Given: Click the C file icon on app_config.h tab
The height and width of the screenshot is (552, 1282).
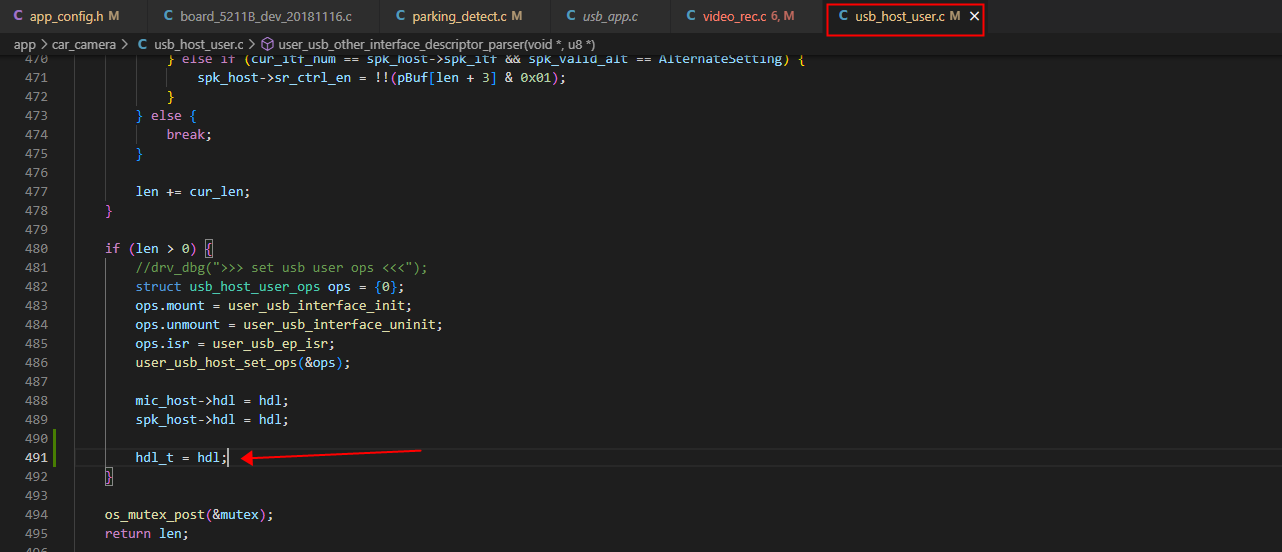Looking at the screenshot, I should click(18, 17).
